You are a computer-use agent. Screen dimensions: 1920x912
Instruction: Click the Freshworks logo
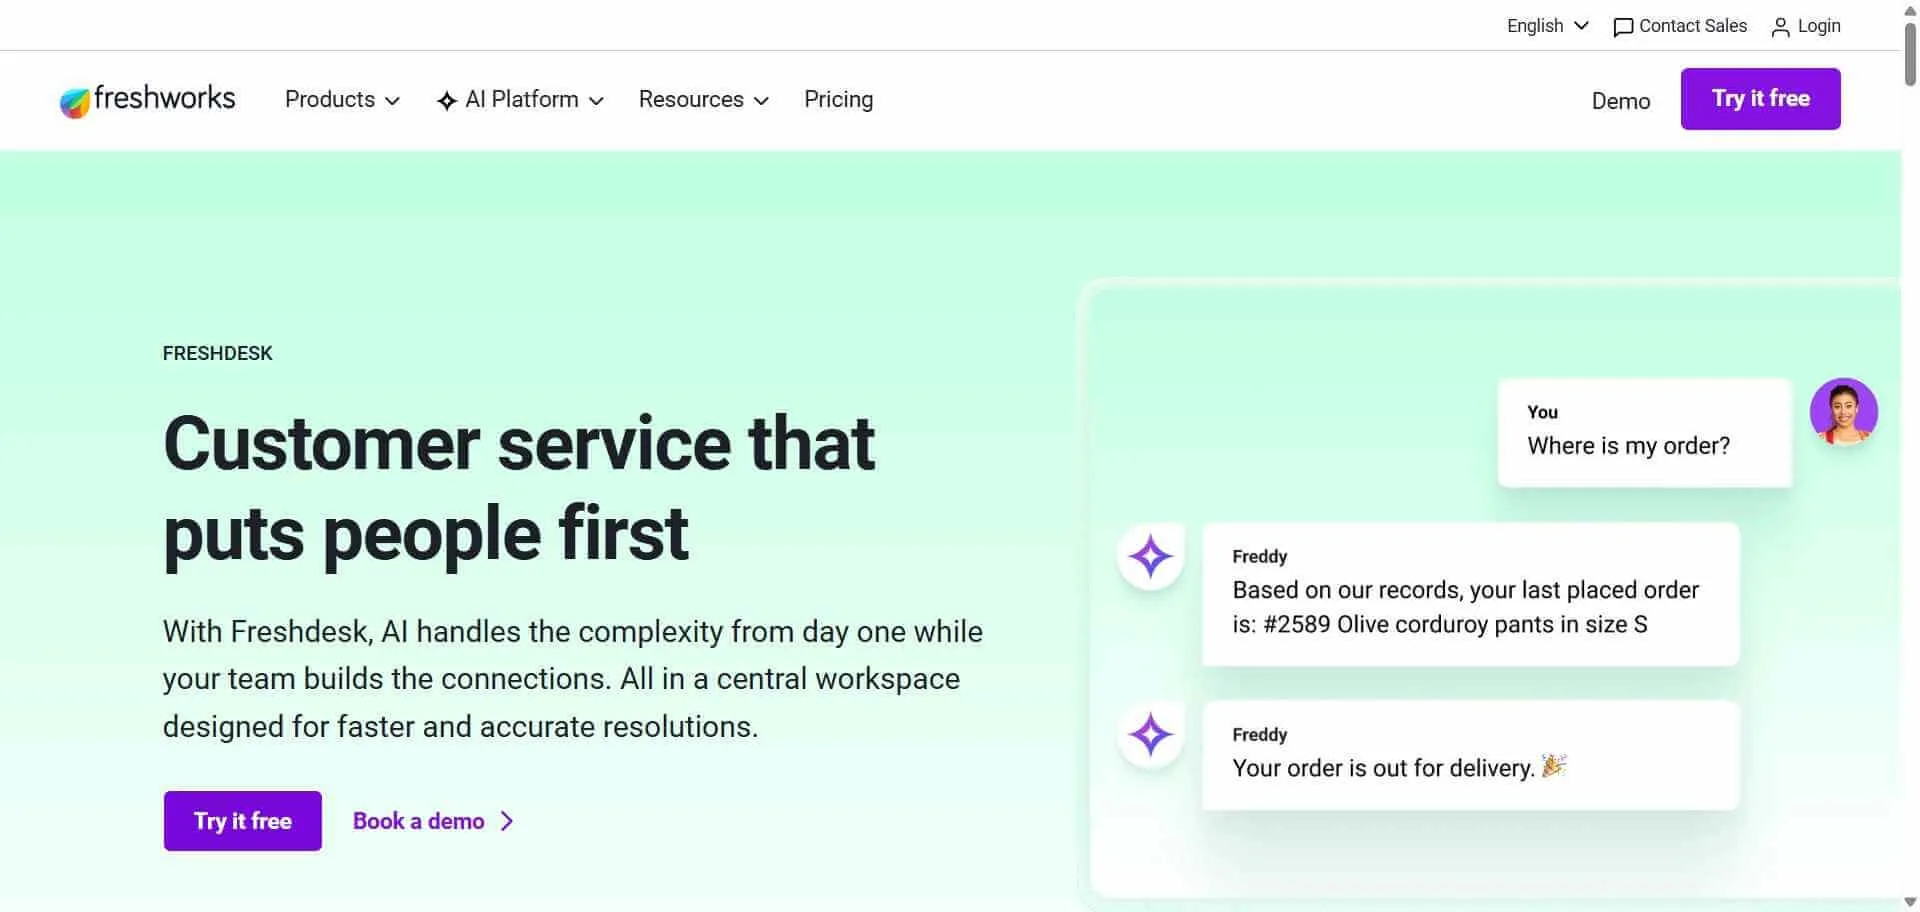pyautogui.click(x=147, y=100)
